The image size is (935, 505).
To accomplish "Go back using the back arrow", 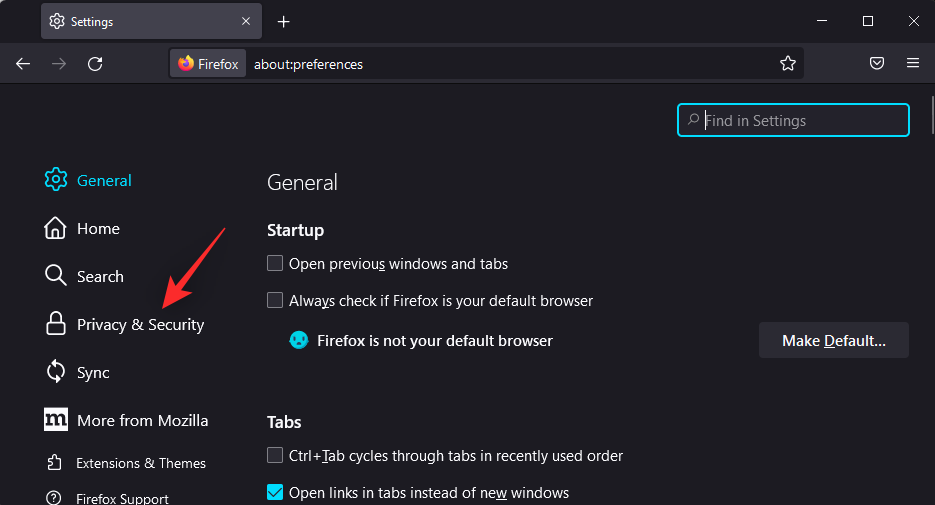I will tap(23, 64).
